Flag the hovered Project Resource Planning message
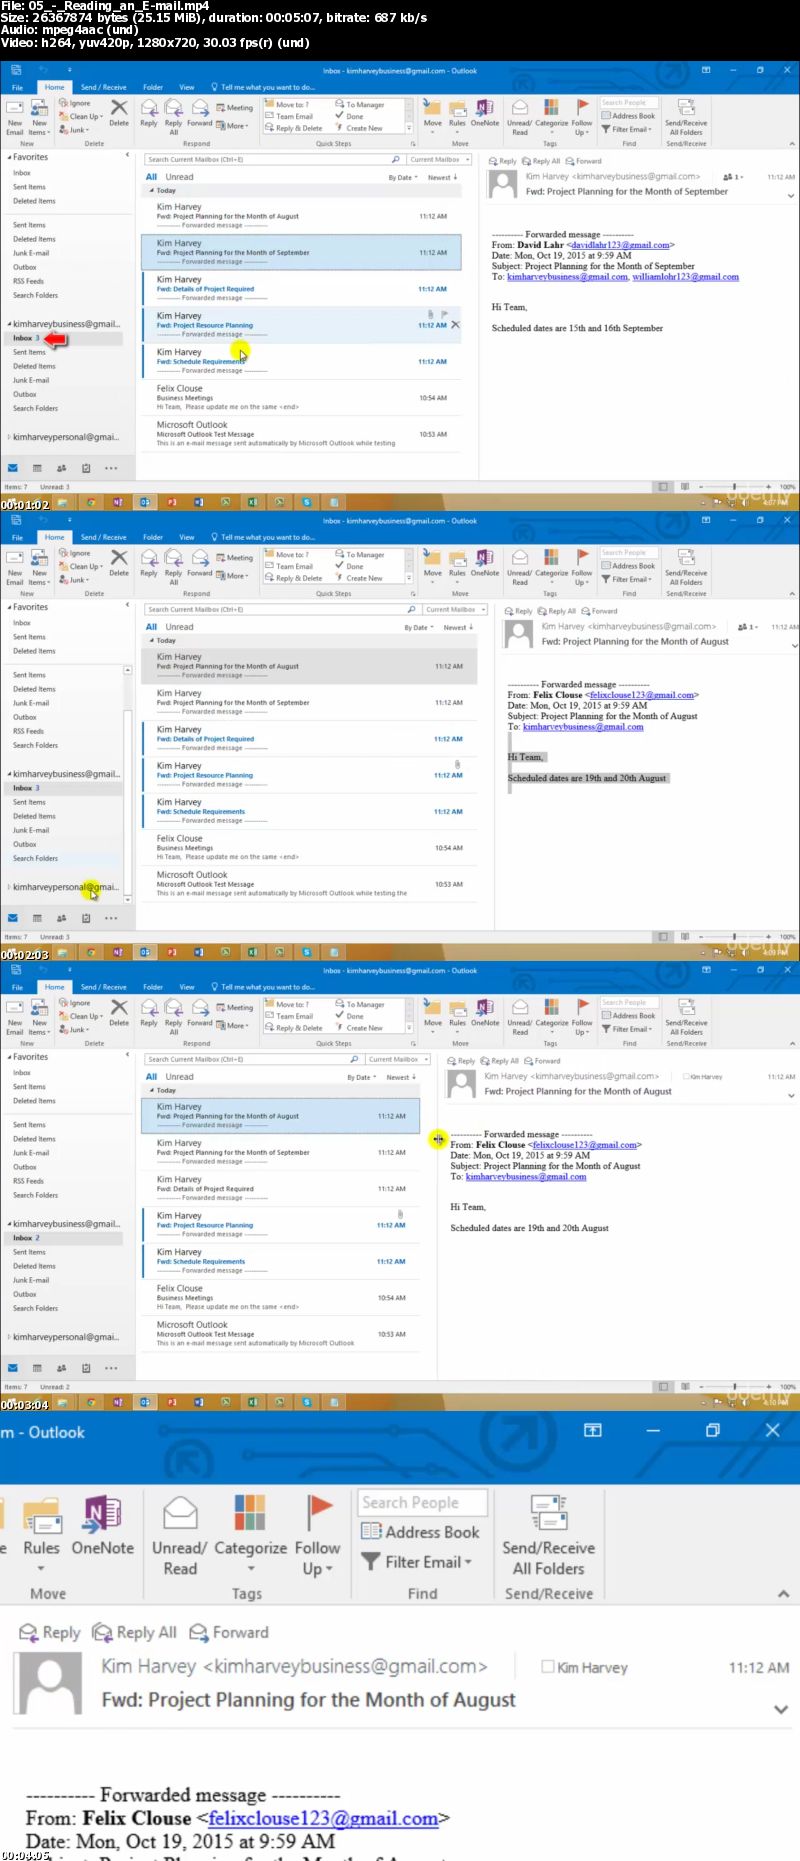The width and height of the screenshot is (800, 1861). [445, 314]
